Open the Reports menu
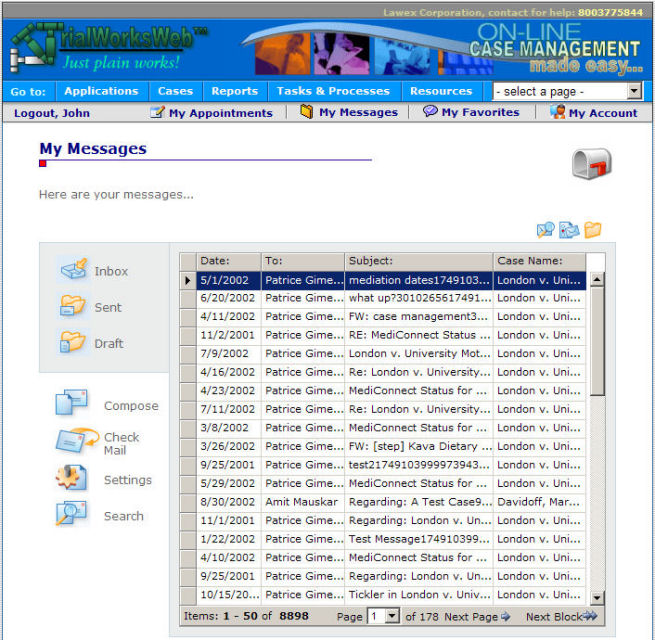The height and width of the screenshot is (640, 655). click(x=235, y=91)
